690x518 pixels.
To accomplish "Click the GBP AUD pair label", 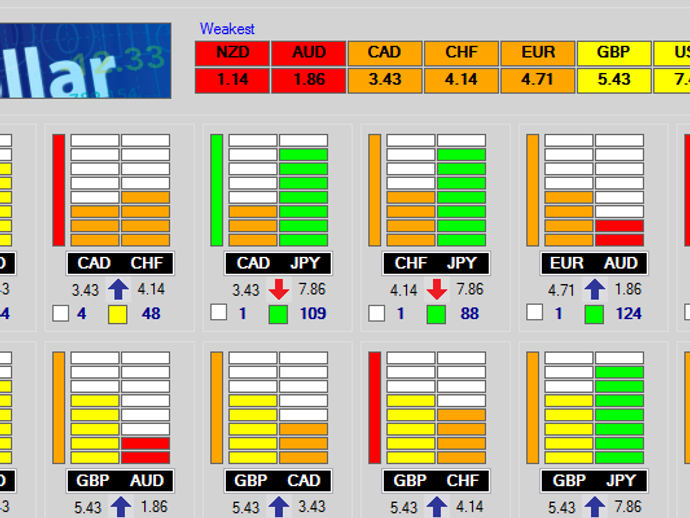I will coord(120,481).
